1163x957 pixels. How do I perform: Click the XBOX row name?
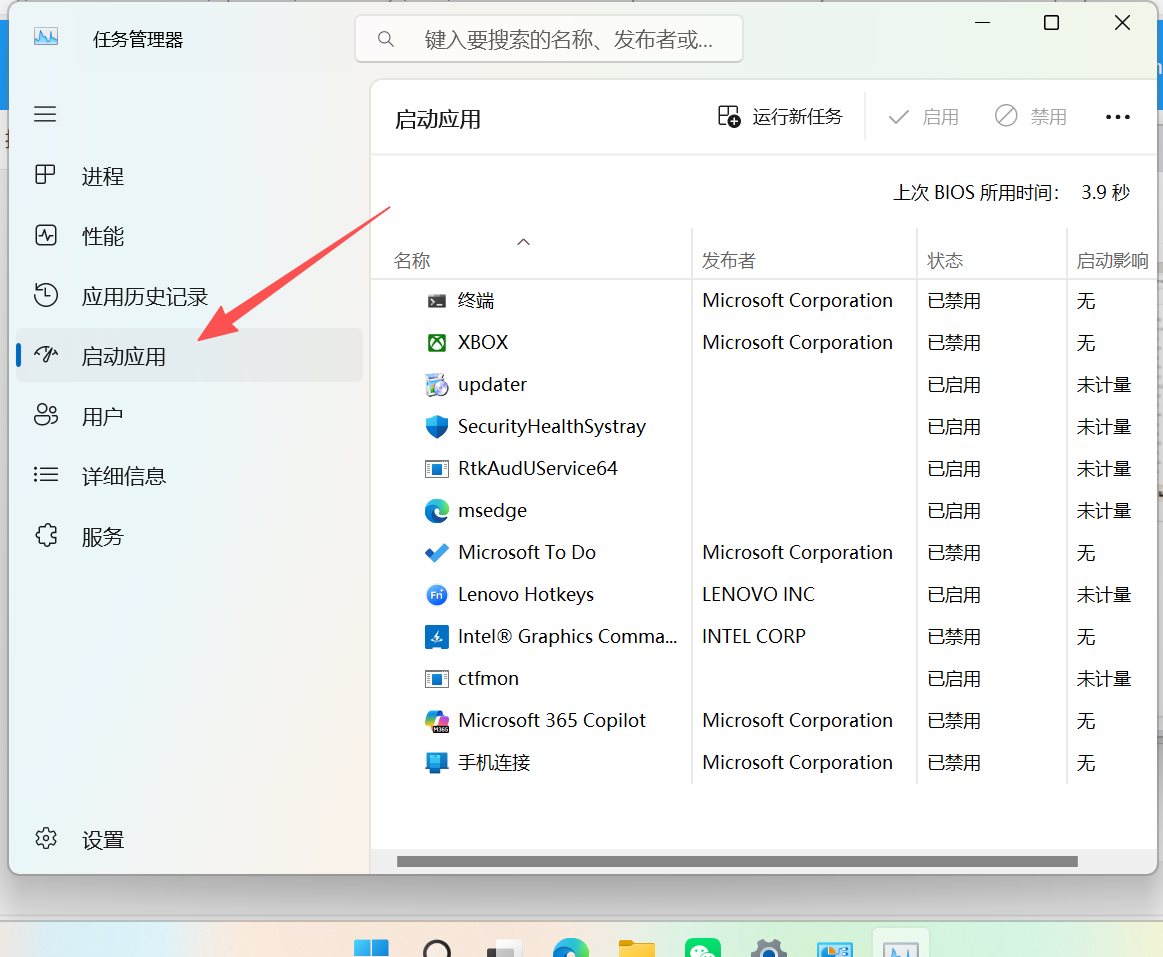(x=483, y=343)
